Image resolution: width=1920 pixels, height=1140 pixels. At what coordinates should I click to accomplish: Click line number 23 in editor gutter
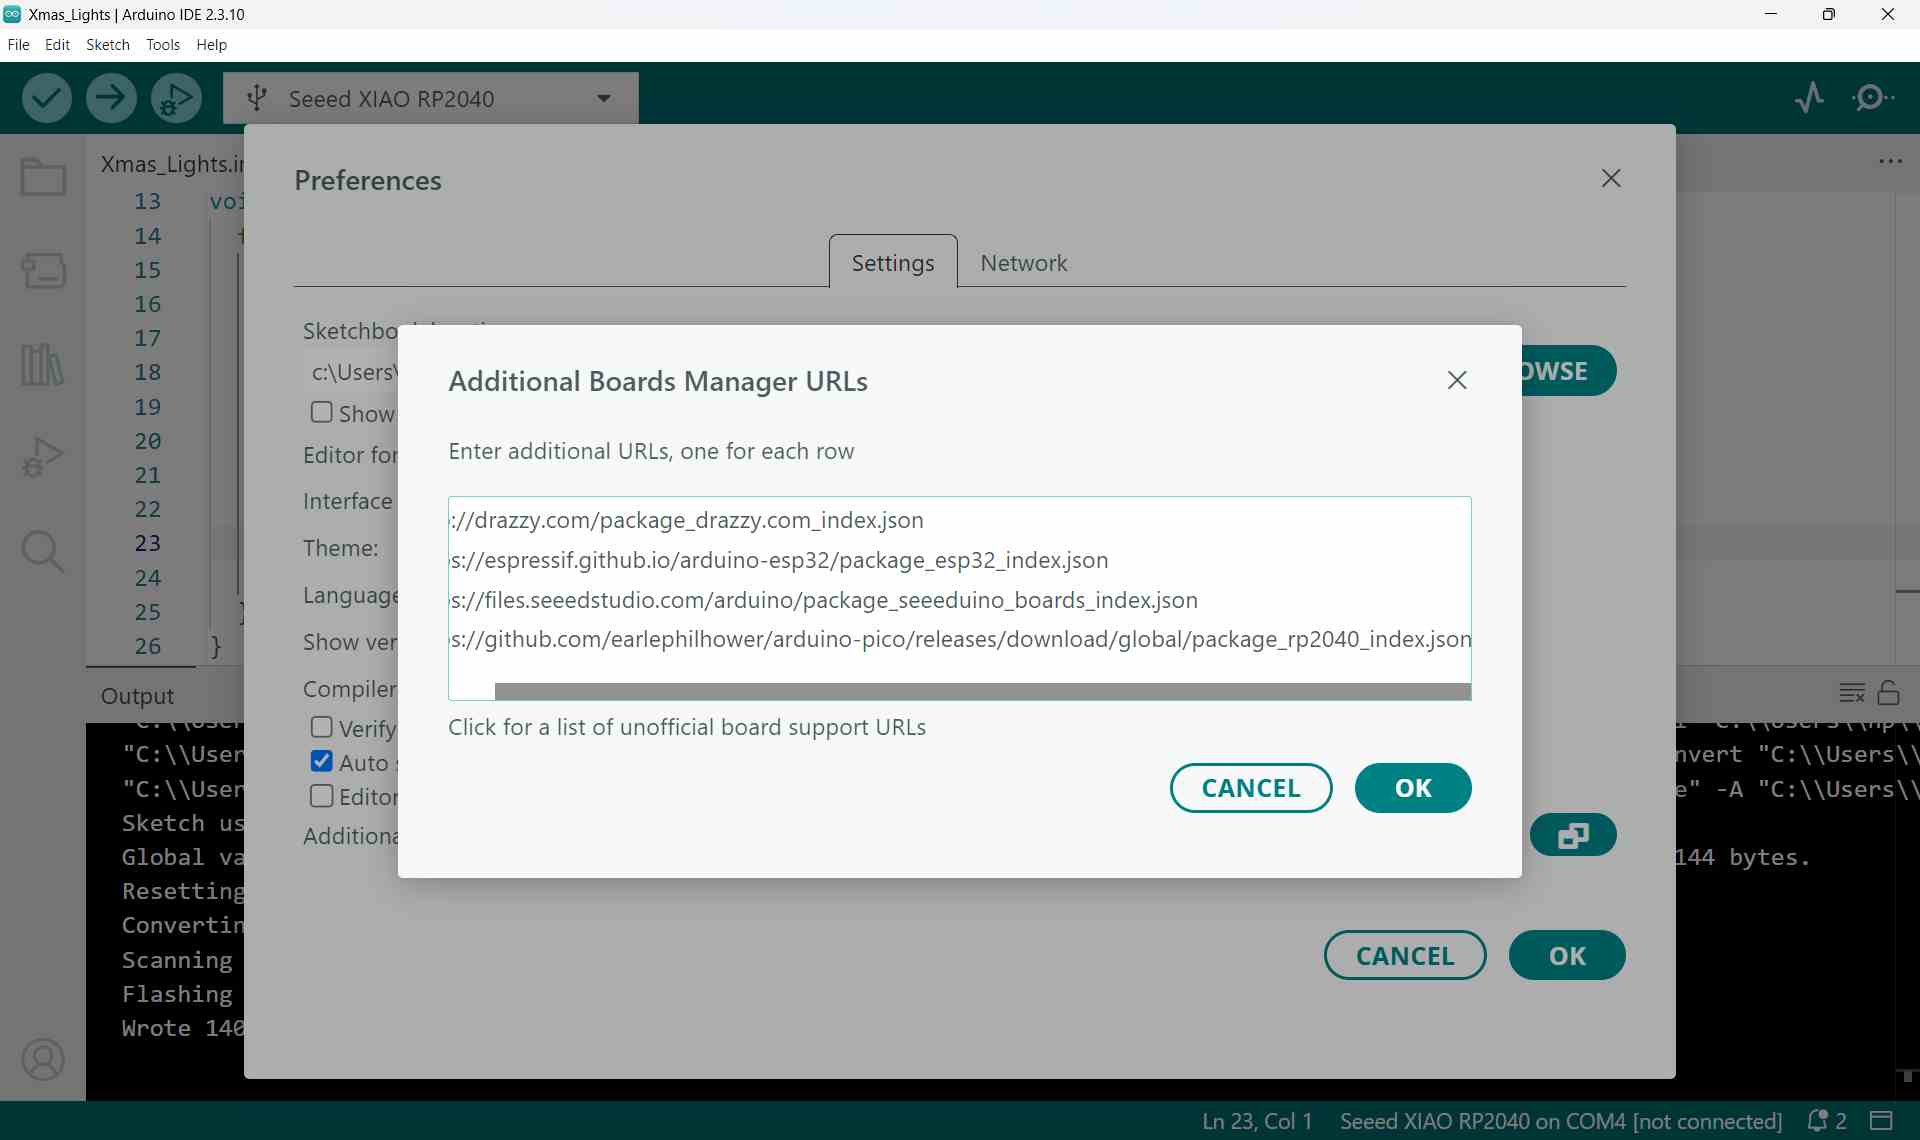coord(148,543)
